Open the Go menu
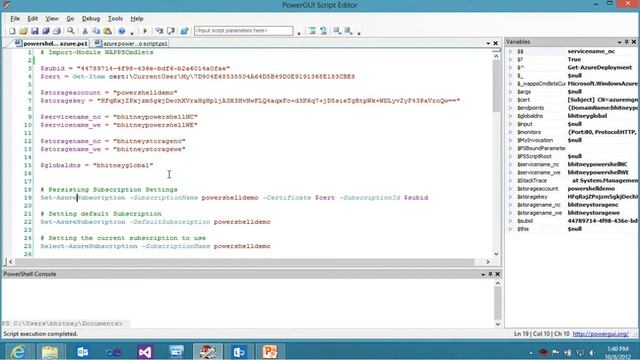The image size is (640, 360). 70,19
